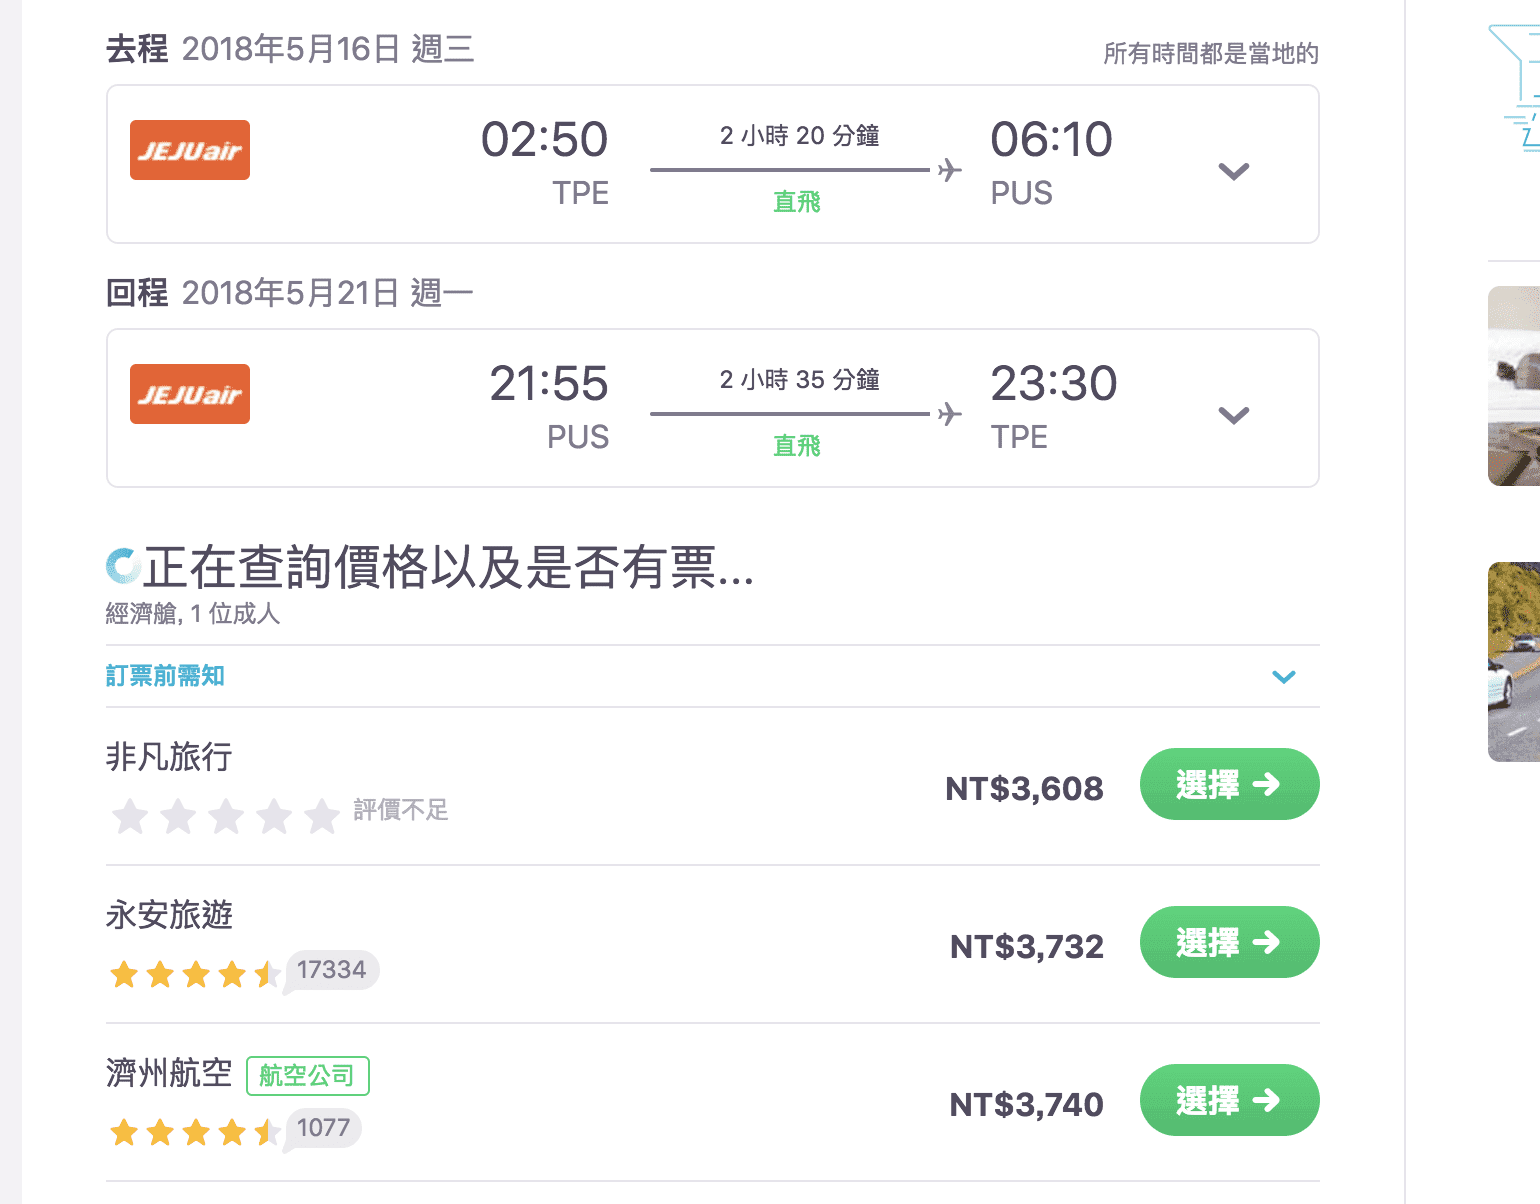Select the 永安旅遊 NT$3,732 deal
Screen dimensions: 1540x1204
(x=1229, y=942)
